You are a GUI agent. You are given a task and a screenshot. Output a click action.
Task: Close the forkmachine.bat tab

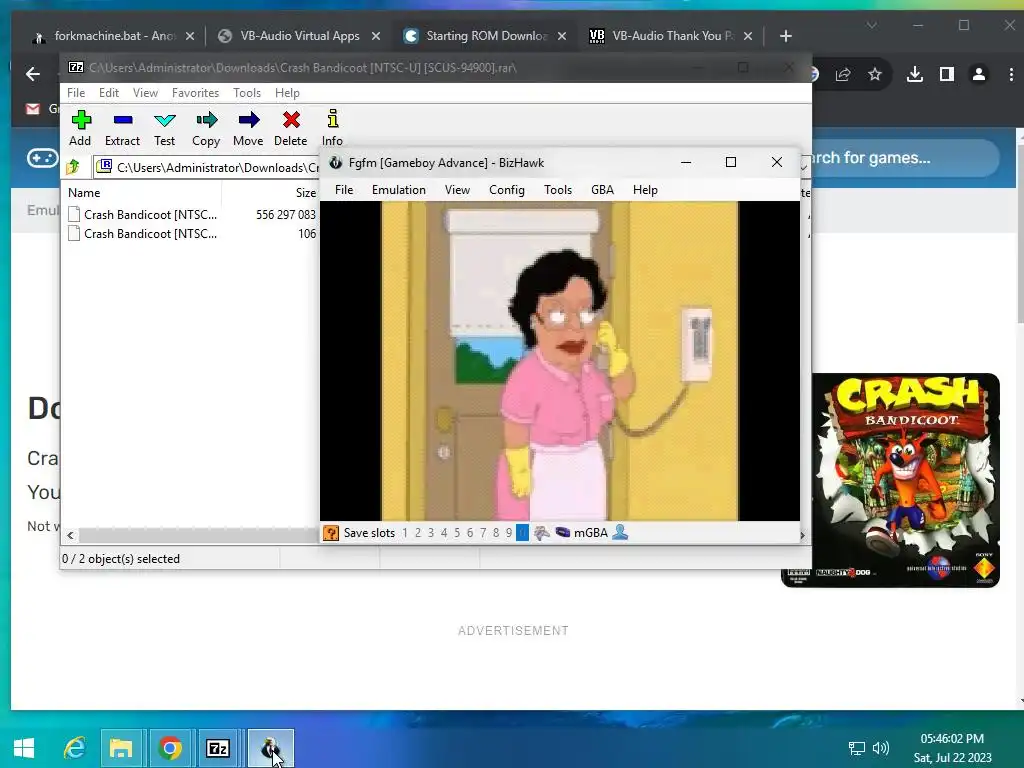(190, 36)
